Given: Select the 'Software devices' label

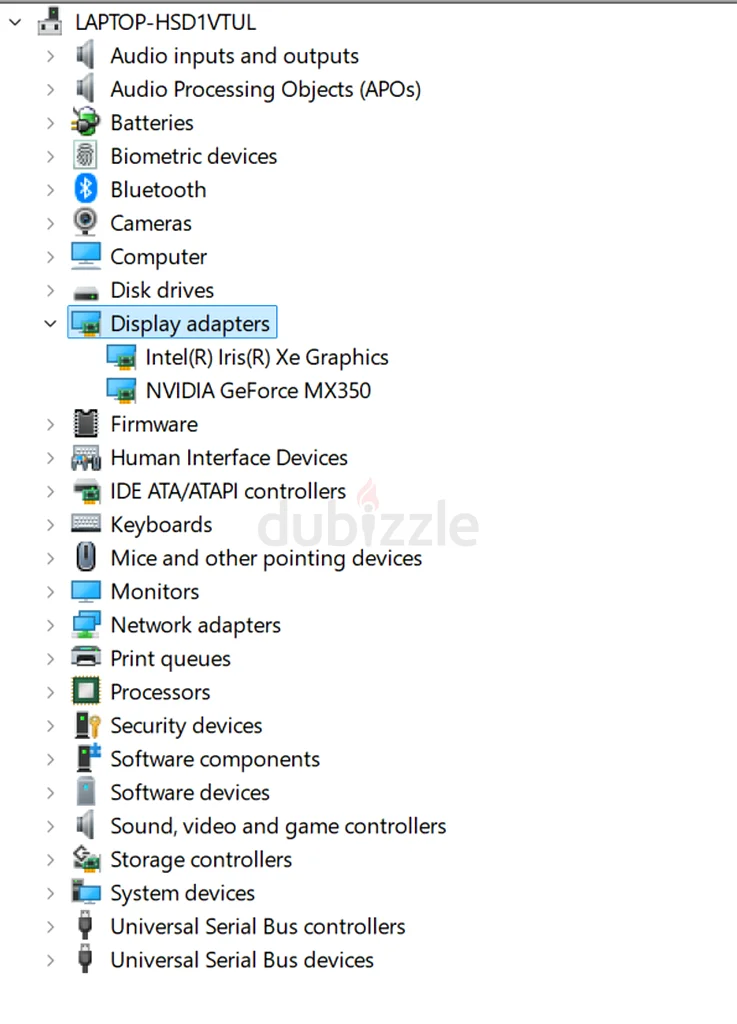Looking at the screenshot, I should [190, 792].
